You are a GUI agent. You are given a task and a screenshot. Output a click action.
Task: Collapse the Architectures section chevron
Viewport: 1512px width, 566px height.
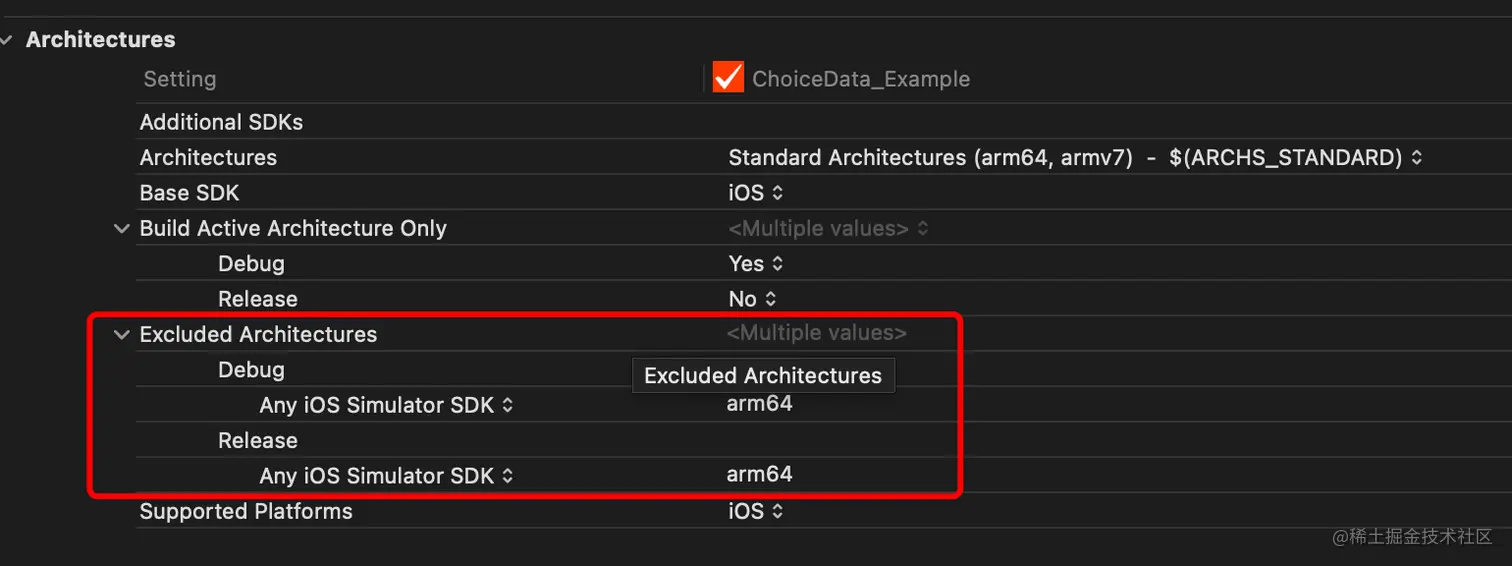pos(8,40)
